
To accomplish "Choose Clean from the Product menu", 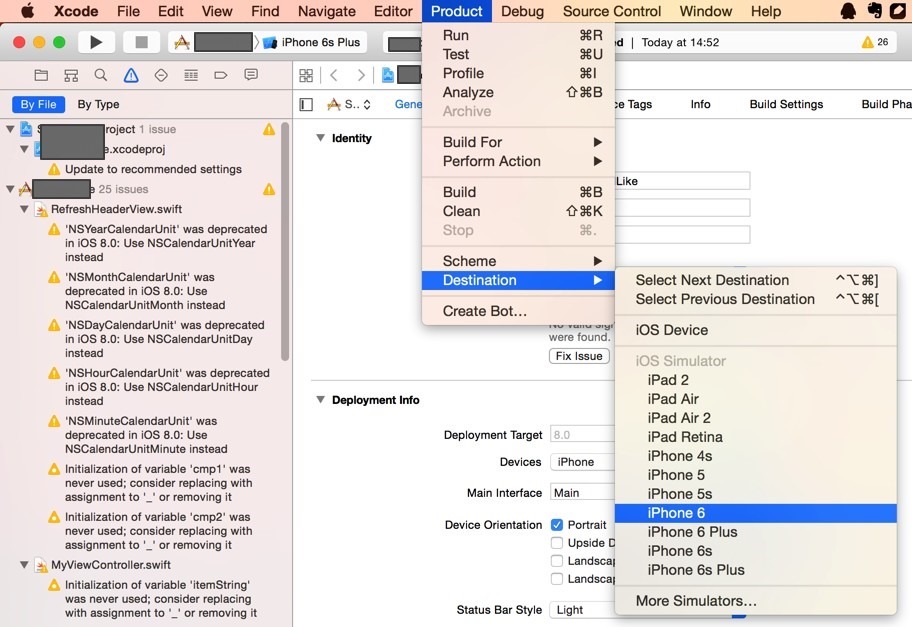I will tap(518, 211).
